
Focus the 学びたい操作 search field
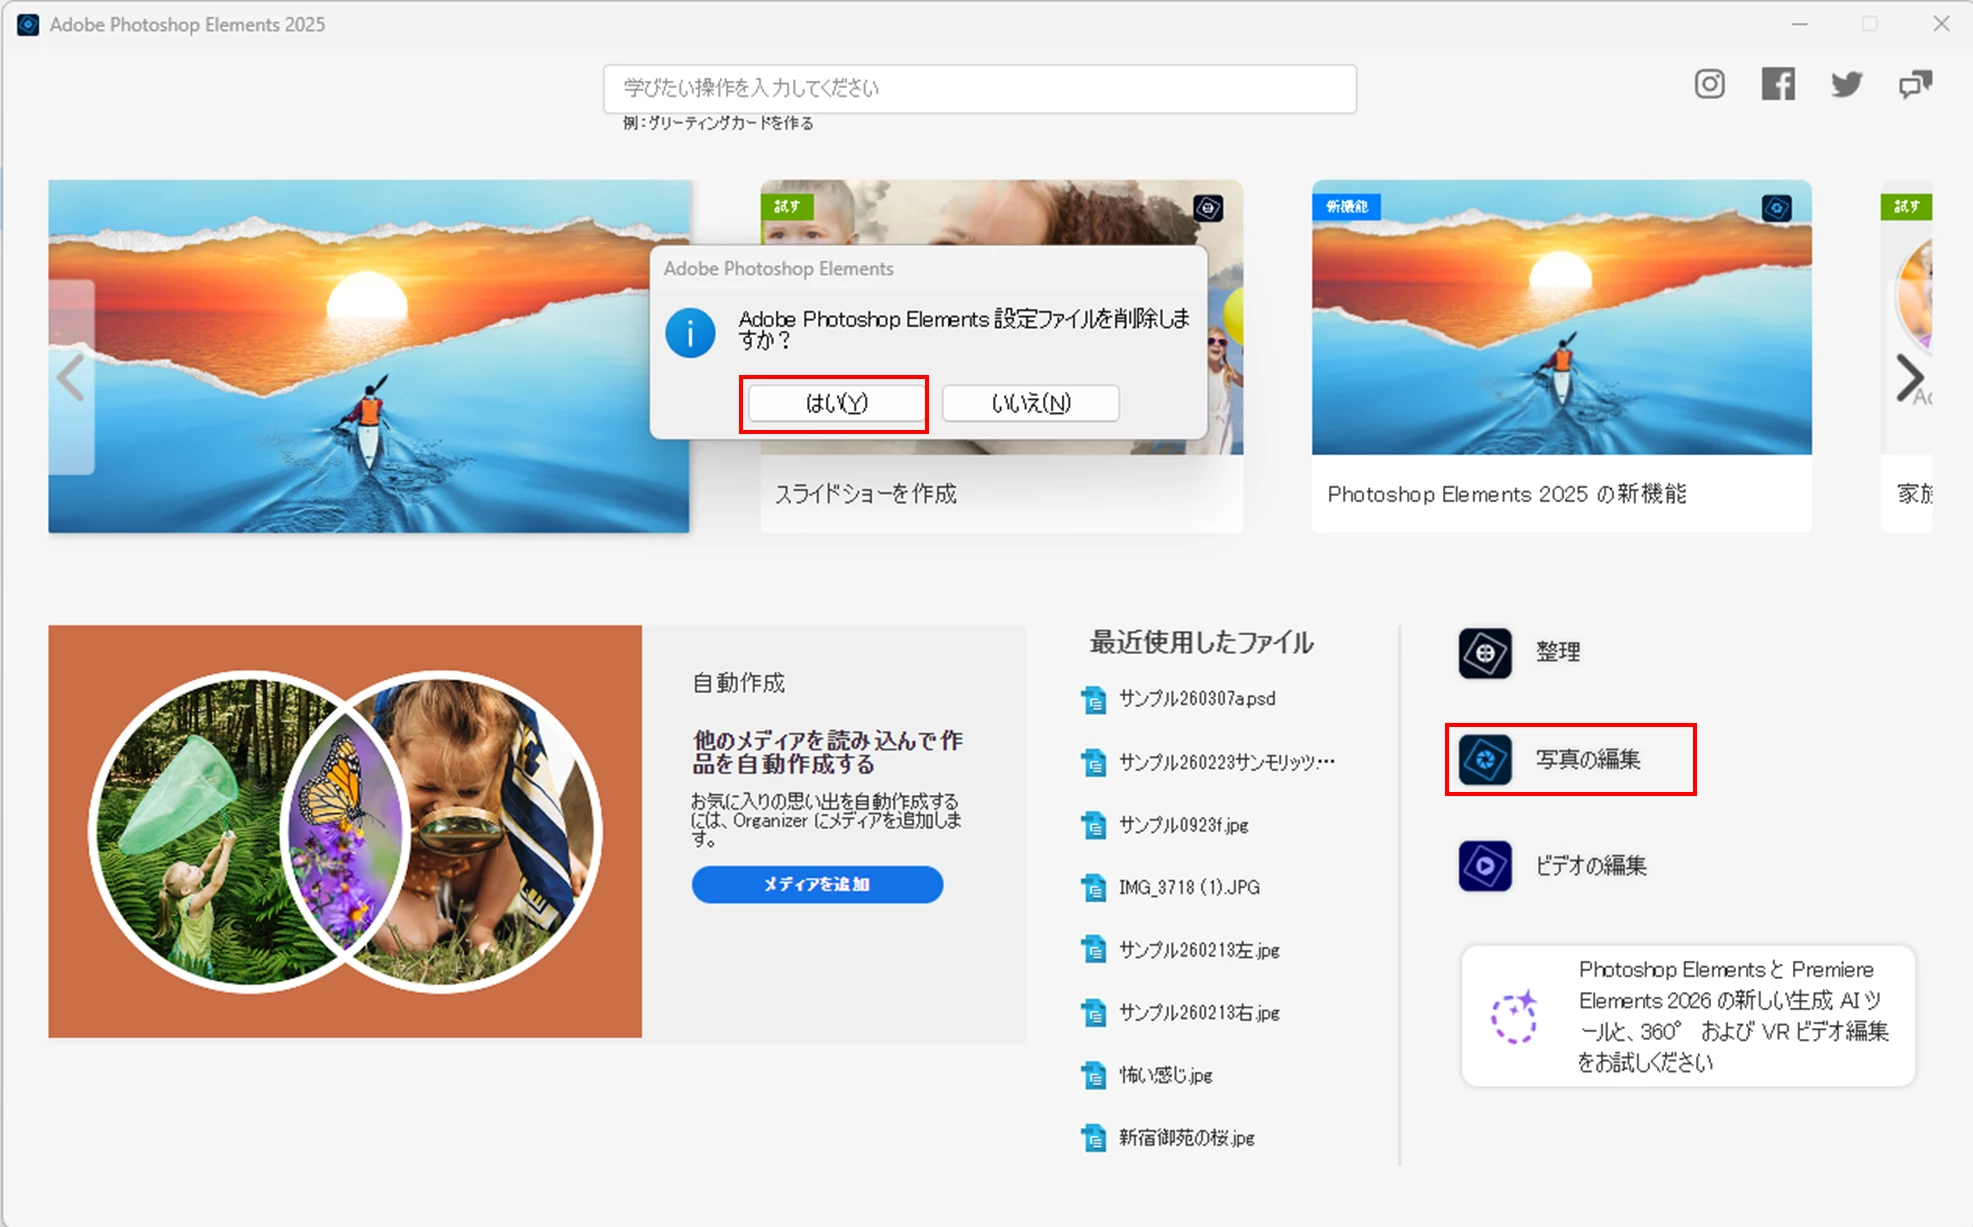click(x=979, y=89)
